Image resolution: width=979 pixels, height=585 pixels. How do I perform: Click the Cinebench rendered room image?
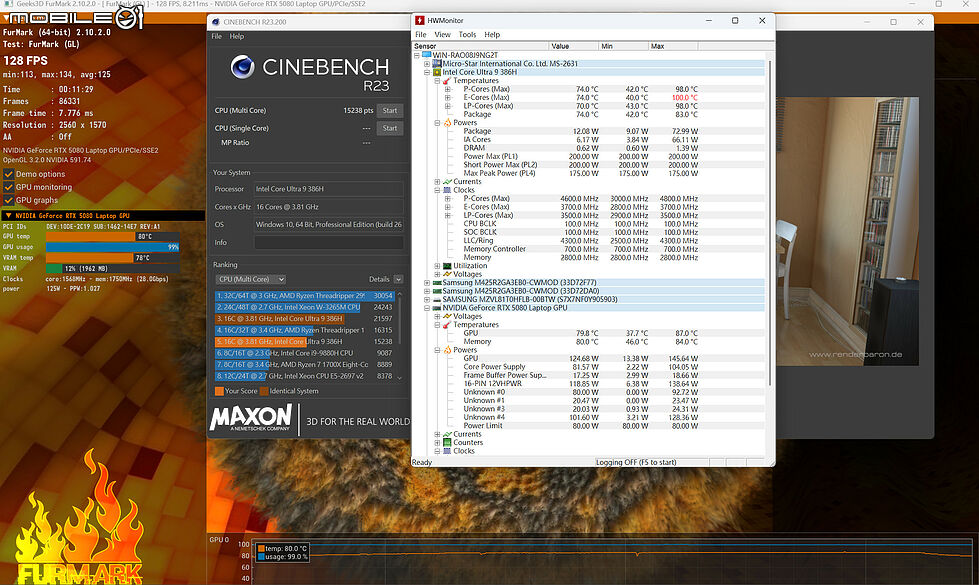tap(847, 231)
